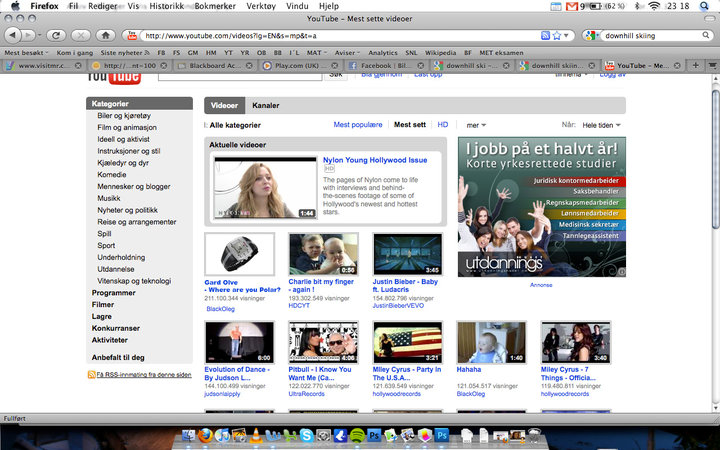Open the Hahaha baby video thumbnail

coord(491,342)
